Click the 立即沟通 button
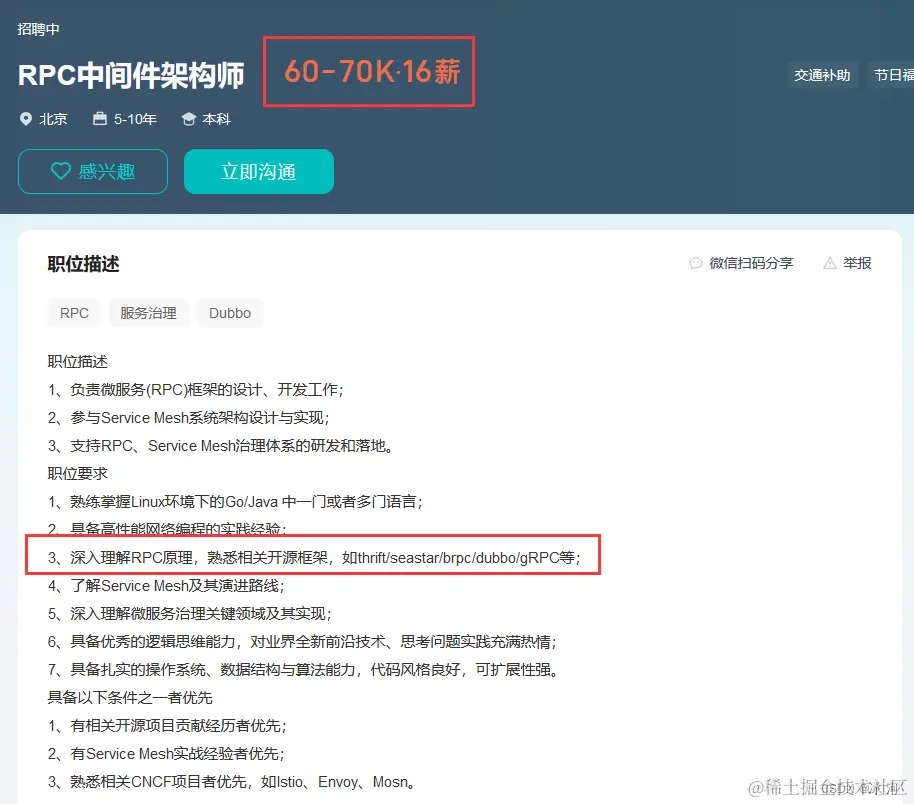 click(258, 171)
